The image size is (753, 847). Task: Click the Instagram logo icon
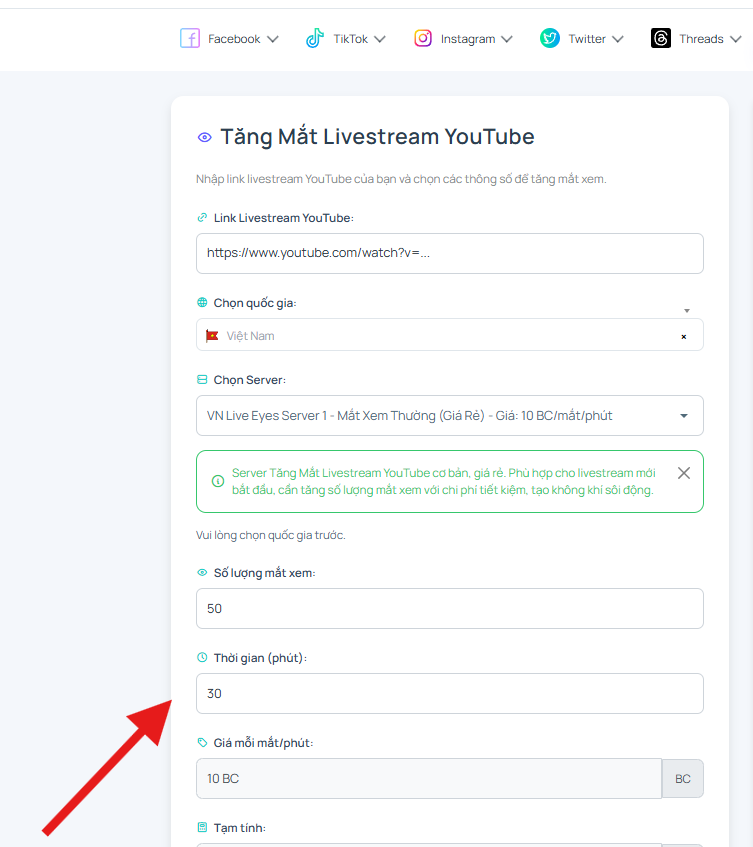423,38
